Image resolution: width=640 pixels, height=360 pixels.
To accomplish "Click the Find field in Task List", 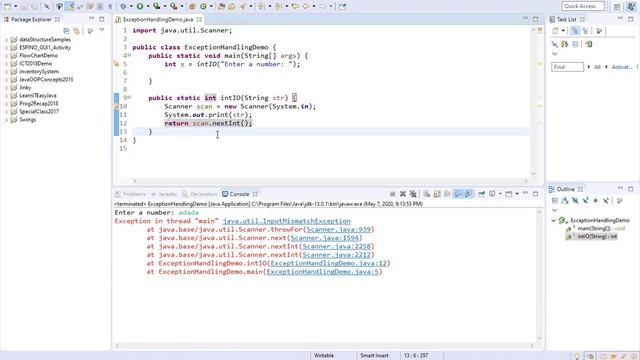I will click(x=567, y=67).
